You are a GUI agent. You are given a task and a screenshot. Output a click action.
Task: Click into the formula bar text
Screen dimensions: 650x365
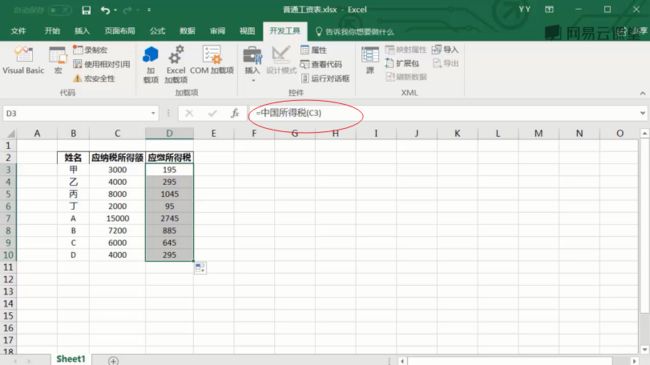pyautogui.click(x=443, y=113)
